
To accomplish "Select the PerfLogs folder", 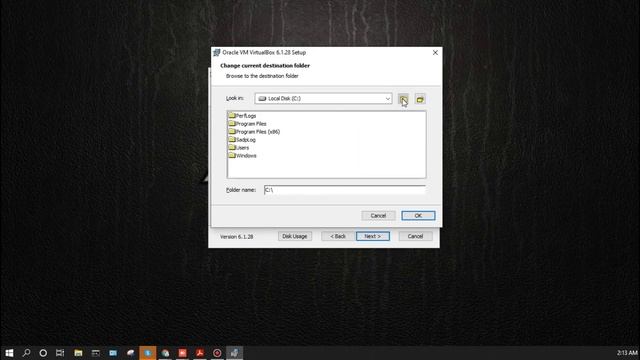I will coord(242,116).
